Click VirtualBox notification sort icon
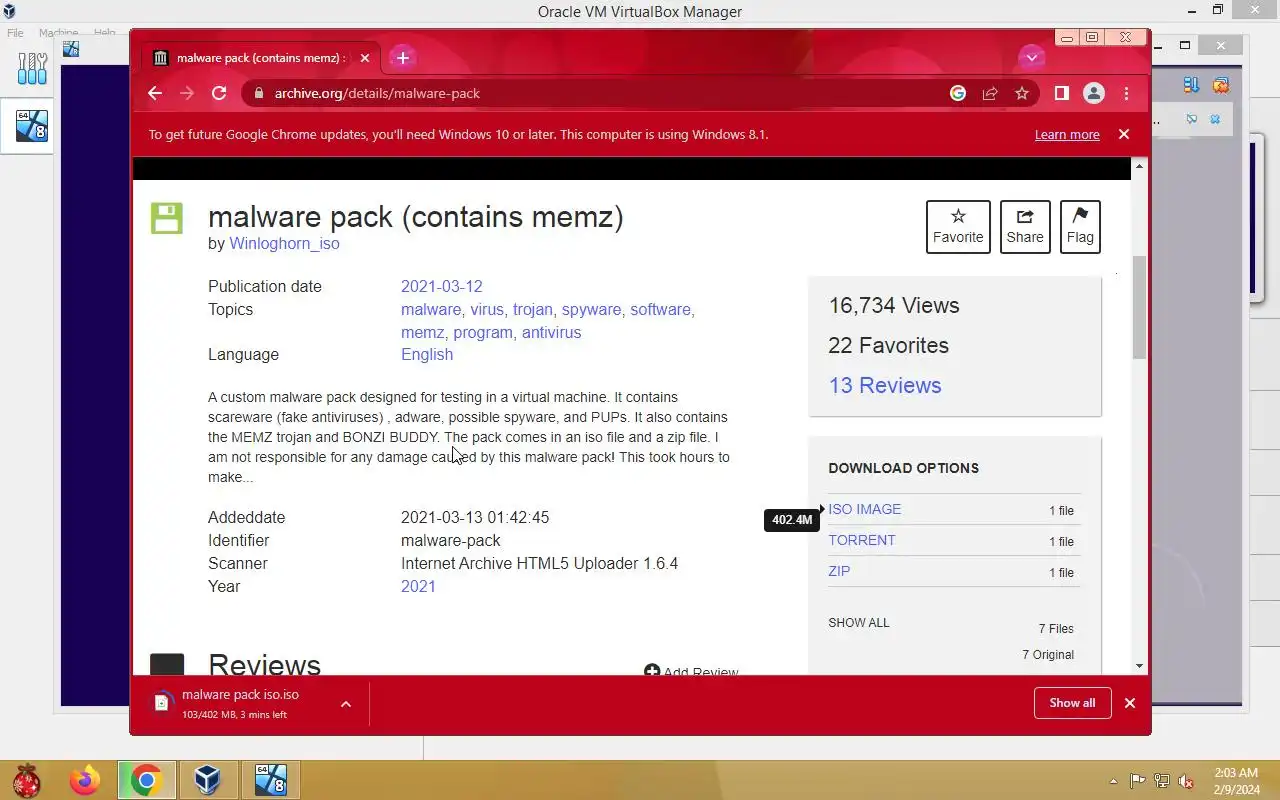1280x800 pixels. (x=1191, y=86)
